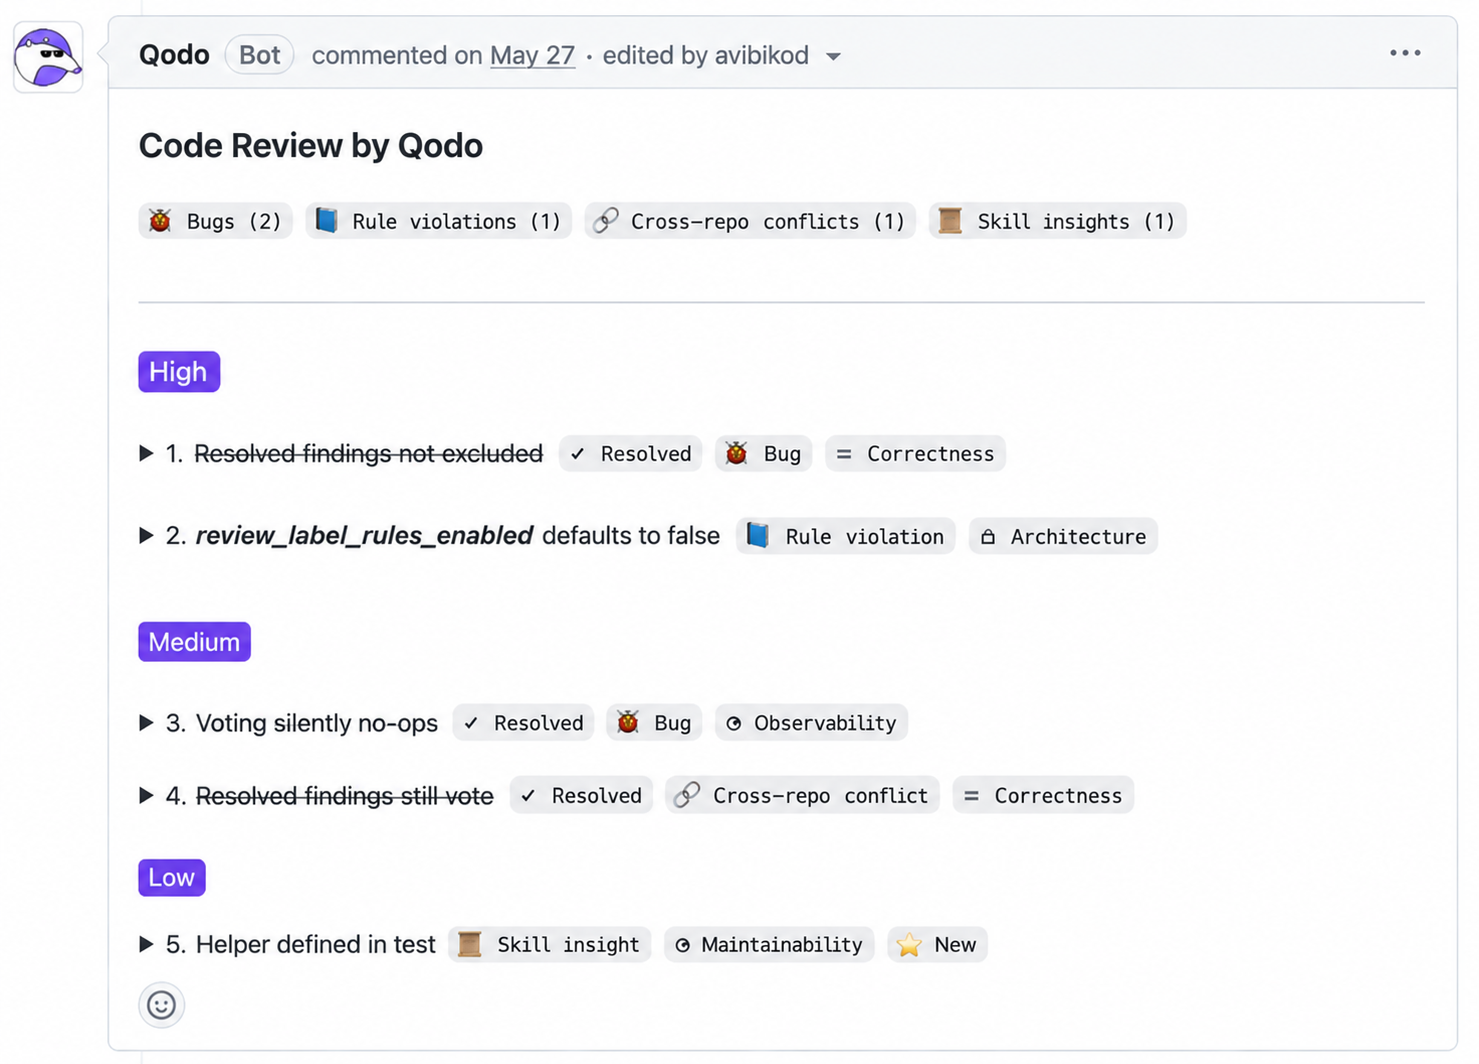Click the link icon in Cross-repo conflicts badge
The height and width of the screenshot is (1064, 1479).
pos(606,220)
